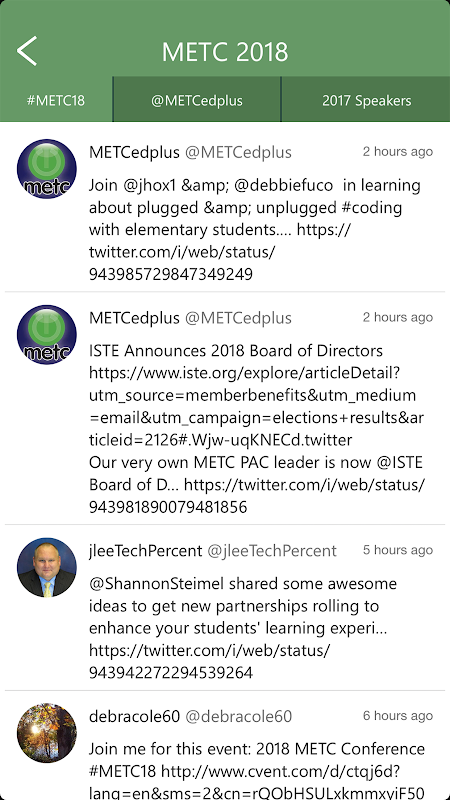Select the jleeTechPercent tweet about partnerships
Screen dimensions: 450x800
point(225,608)
